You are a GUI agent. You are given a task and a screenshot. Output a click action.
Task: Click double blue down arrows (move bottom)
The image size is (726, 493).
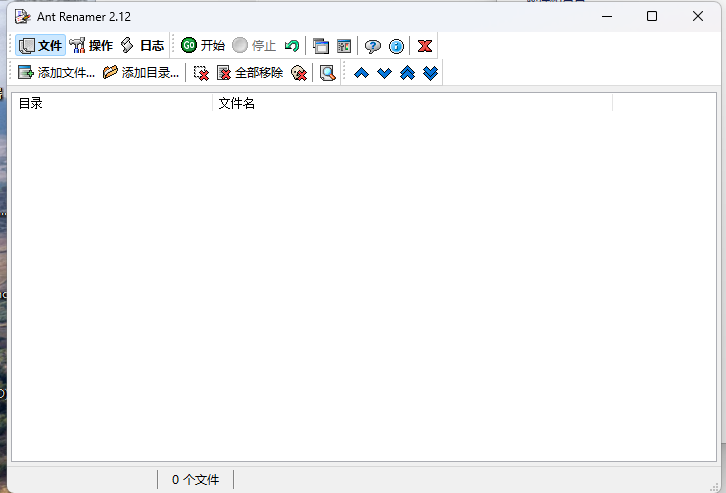[x=431, y=73]
